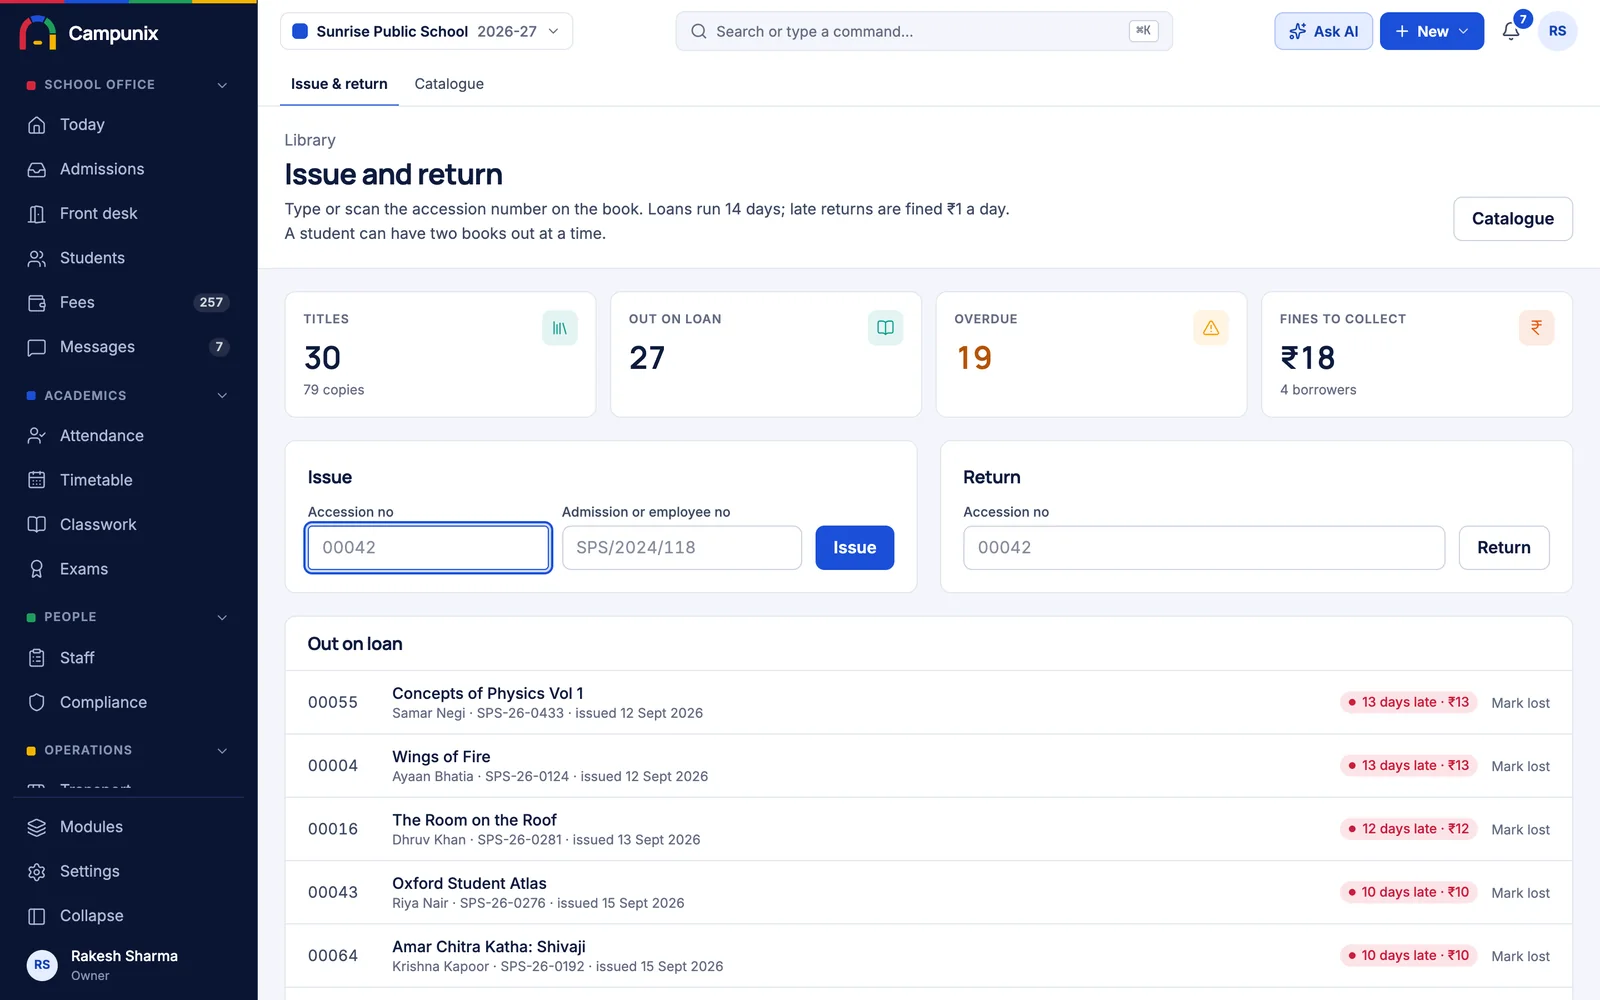Click the Return button
The image size is (1600, 1000).
click(x=1503, y=548)
